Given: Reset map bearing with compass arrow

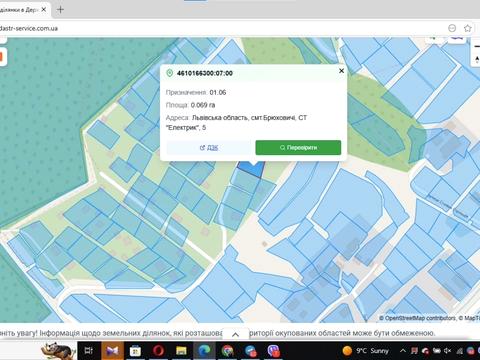Looking at the screenshot, I should coord(477,59).
